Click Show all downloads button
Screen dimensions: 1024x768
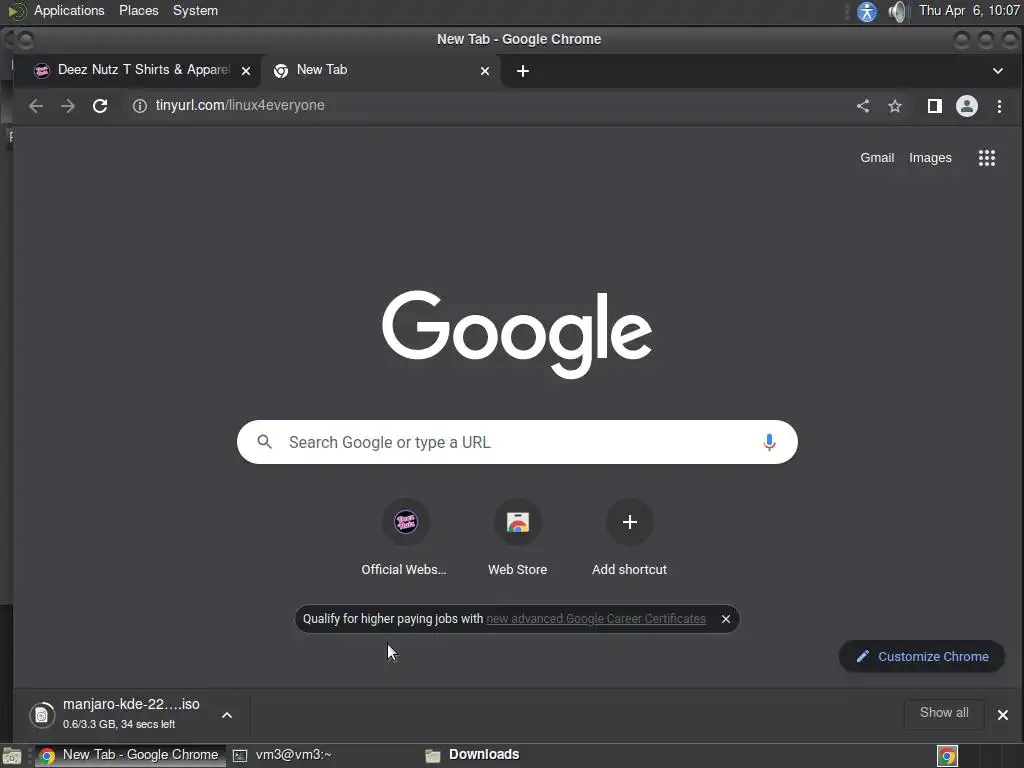point(944,713)
